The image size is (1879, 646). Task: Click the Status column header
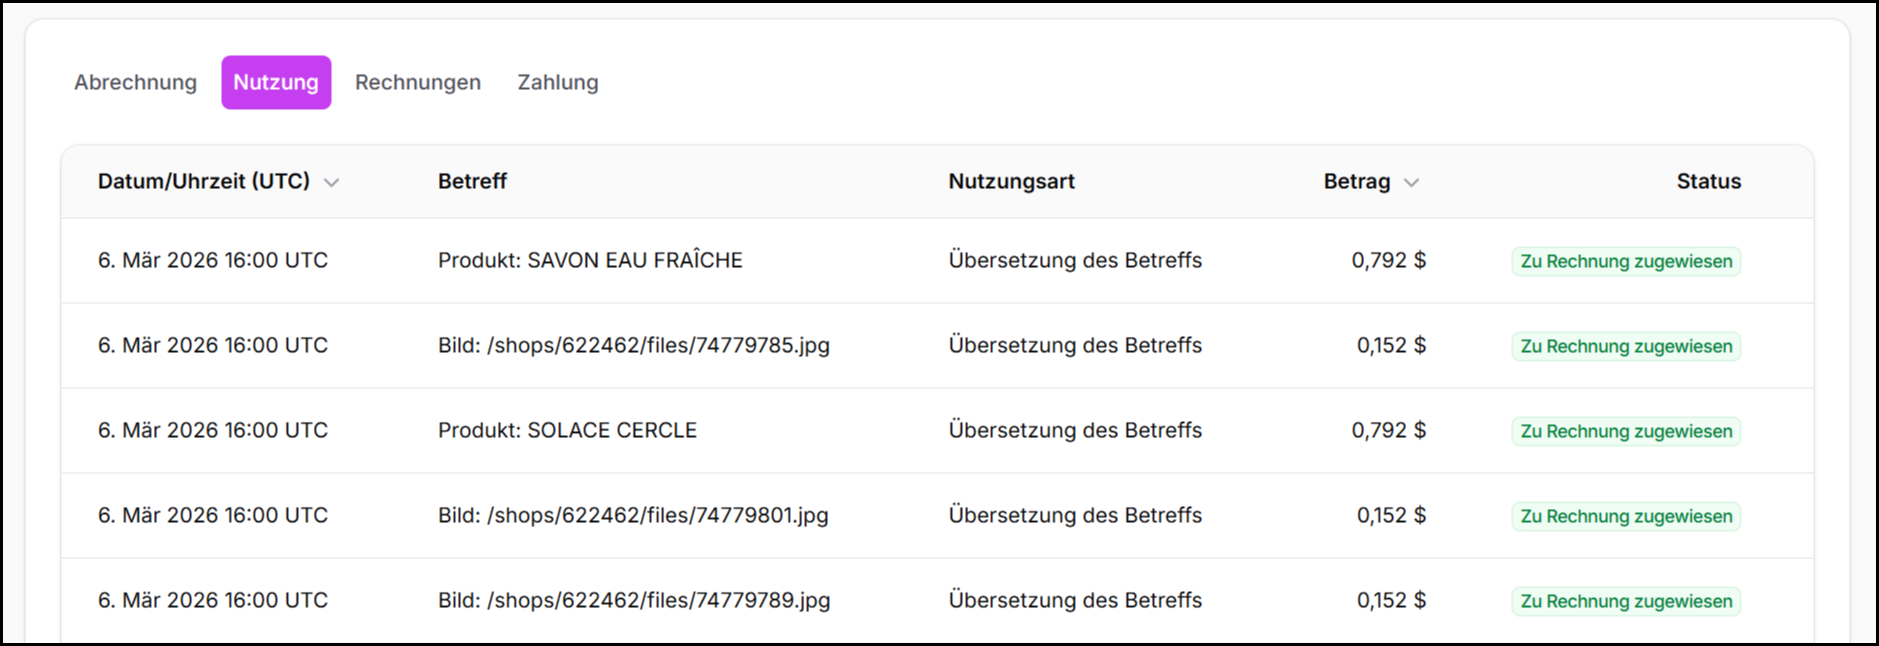(1708, 181)
